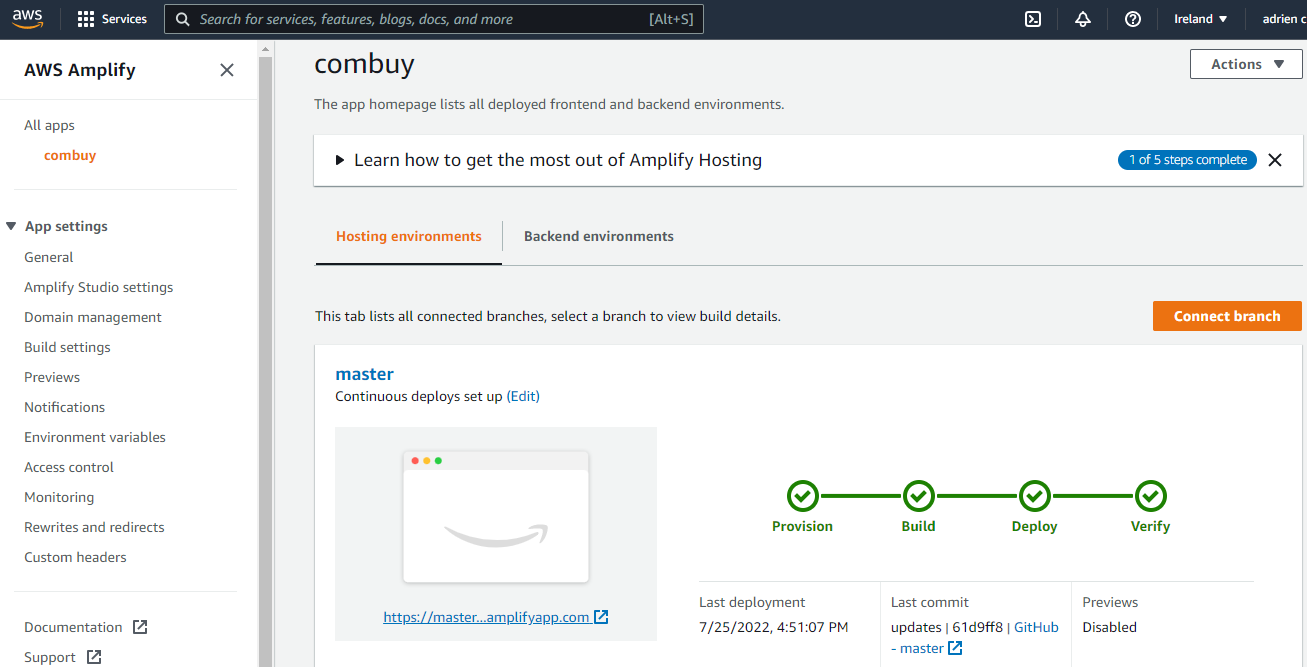This screenshot has width=1307, height=667.
Task: Click the Previews Disabled status text
Action: [x=1109, y=627]
